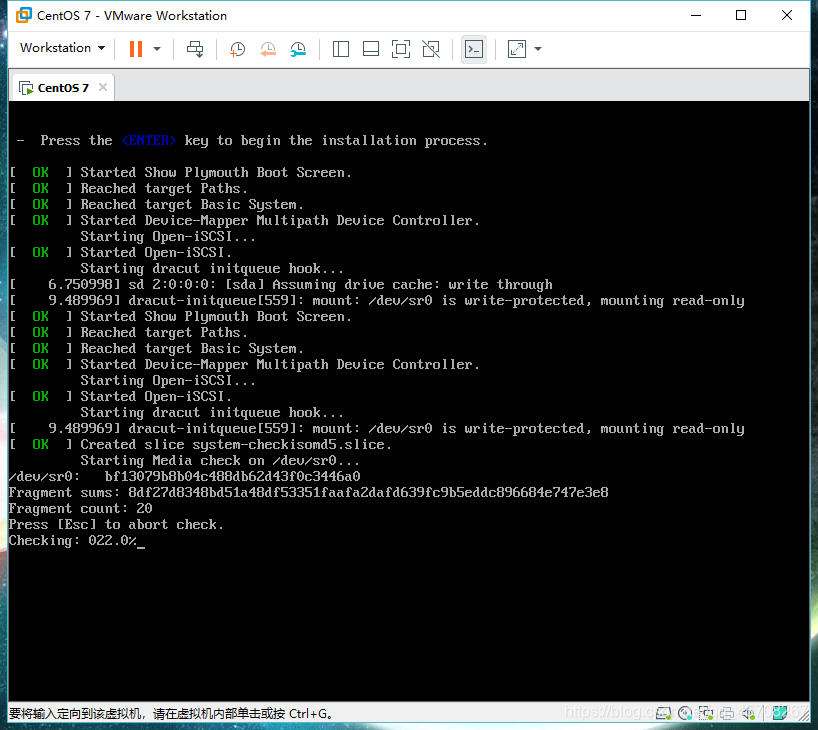Click the 'Fragment sums' checksum line

tap(308, 493)
